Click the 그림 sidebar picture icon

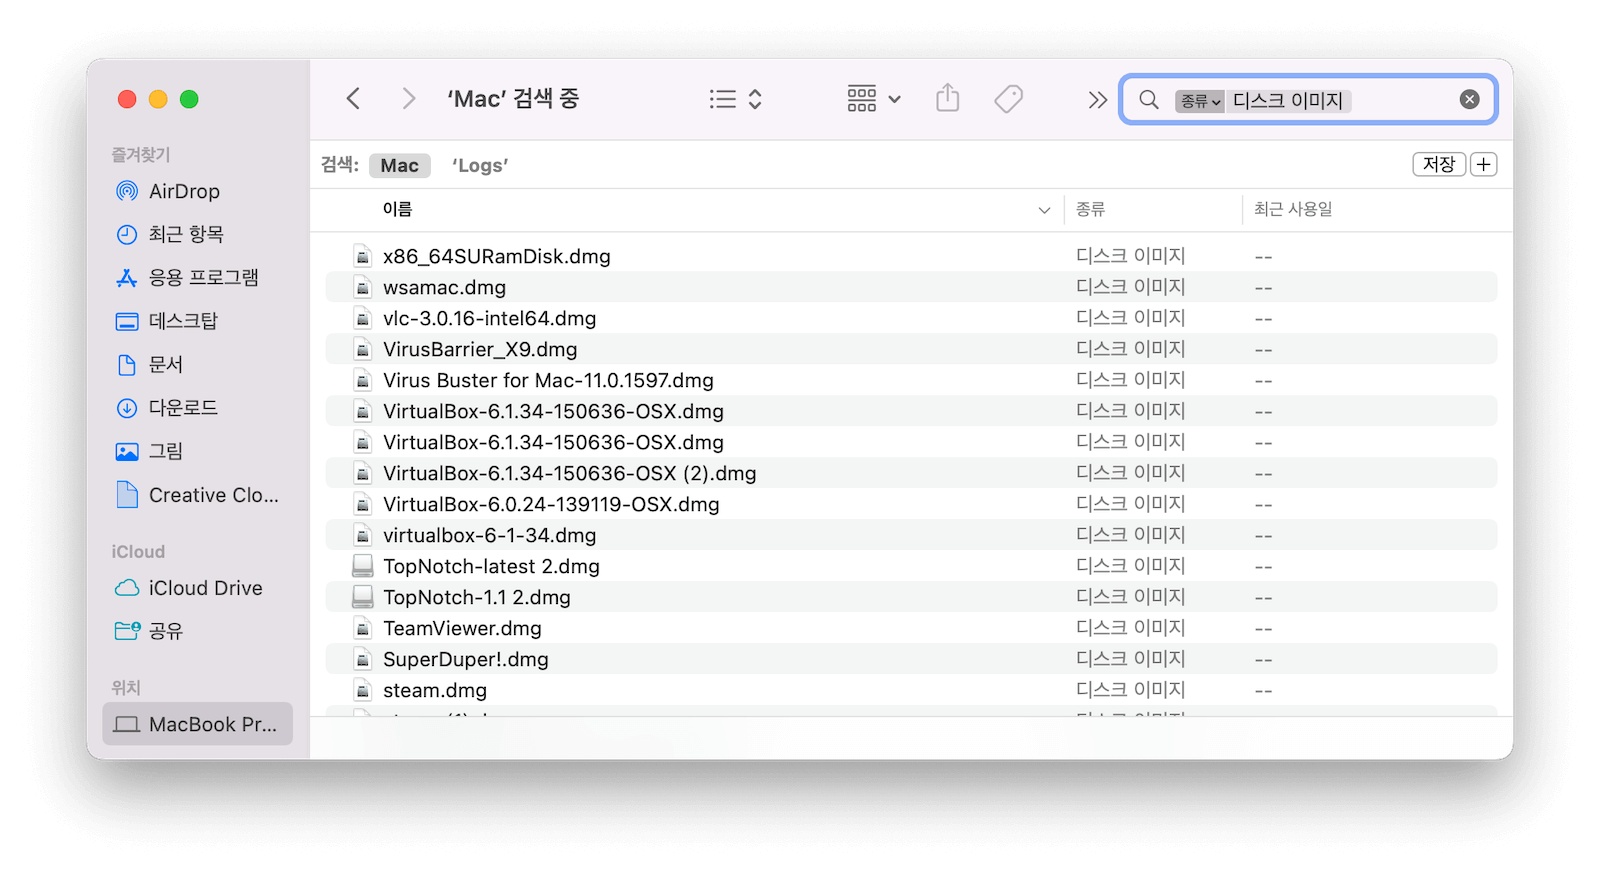[x=127, y=452]
